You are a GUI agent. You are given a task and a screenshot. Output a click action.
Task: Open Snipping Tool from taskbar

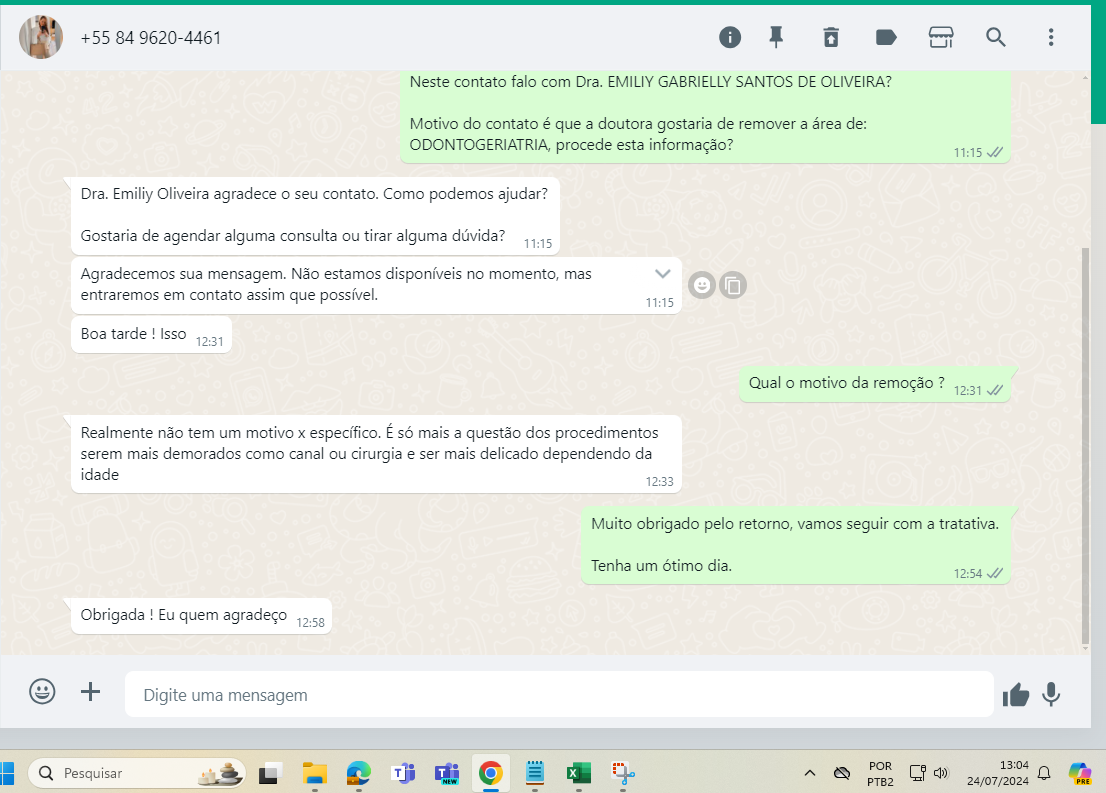pos(623,773)
